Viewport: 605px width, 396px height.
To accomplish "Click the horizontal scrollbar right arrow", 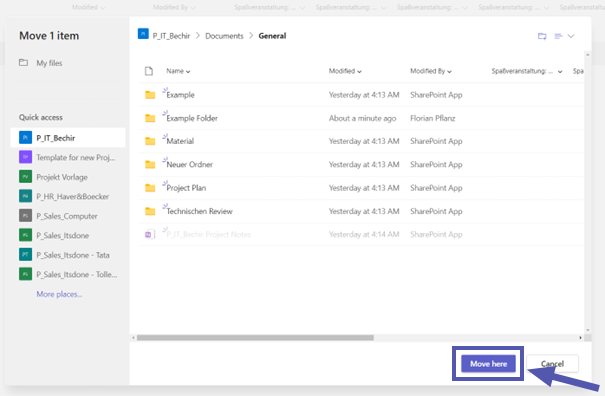I will (x=580, y=338).
